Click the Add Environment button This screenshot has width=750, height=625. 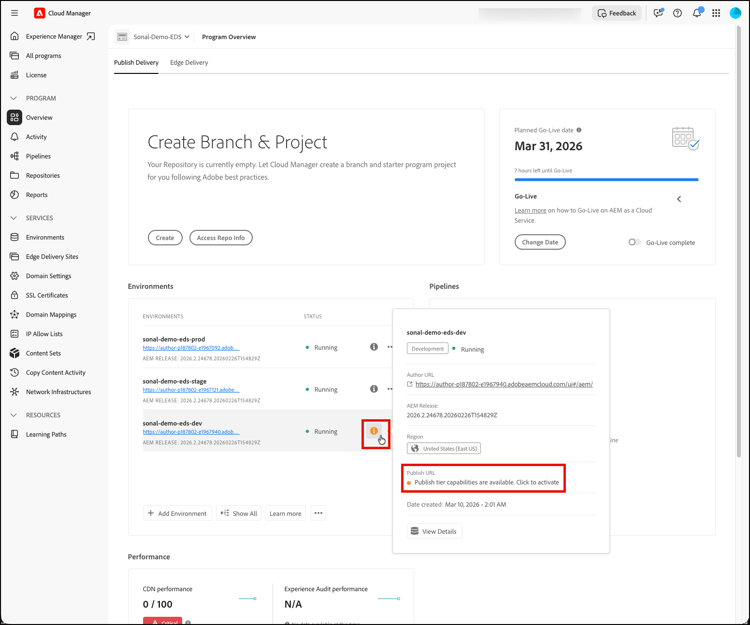tap(177, 513)
